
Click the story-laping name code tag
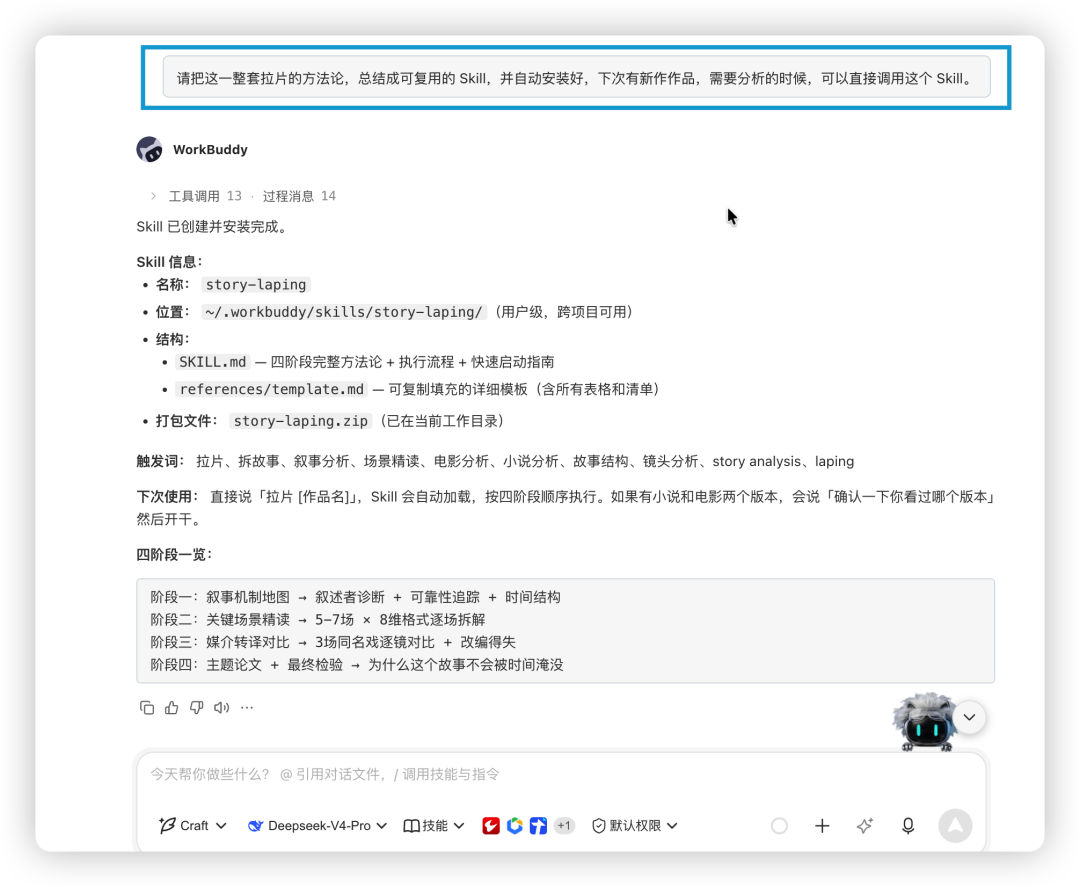pos(256,284)
